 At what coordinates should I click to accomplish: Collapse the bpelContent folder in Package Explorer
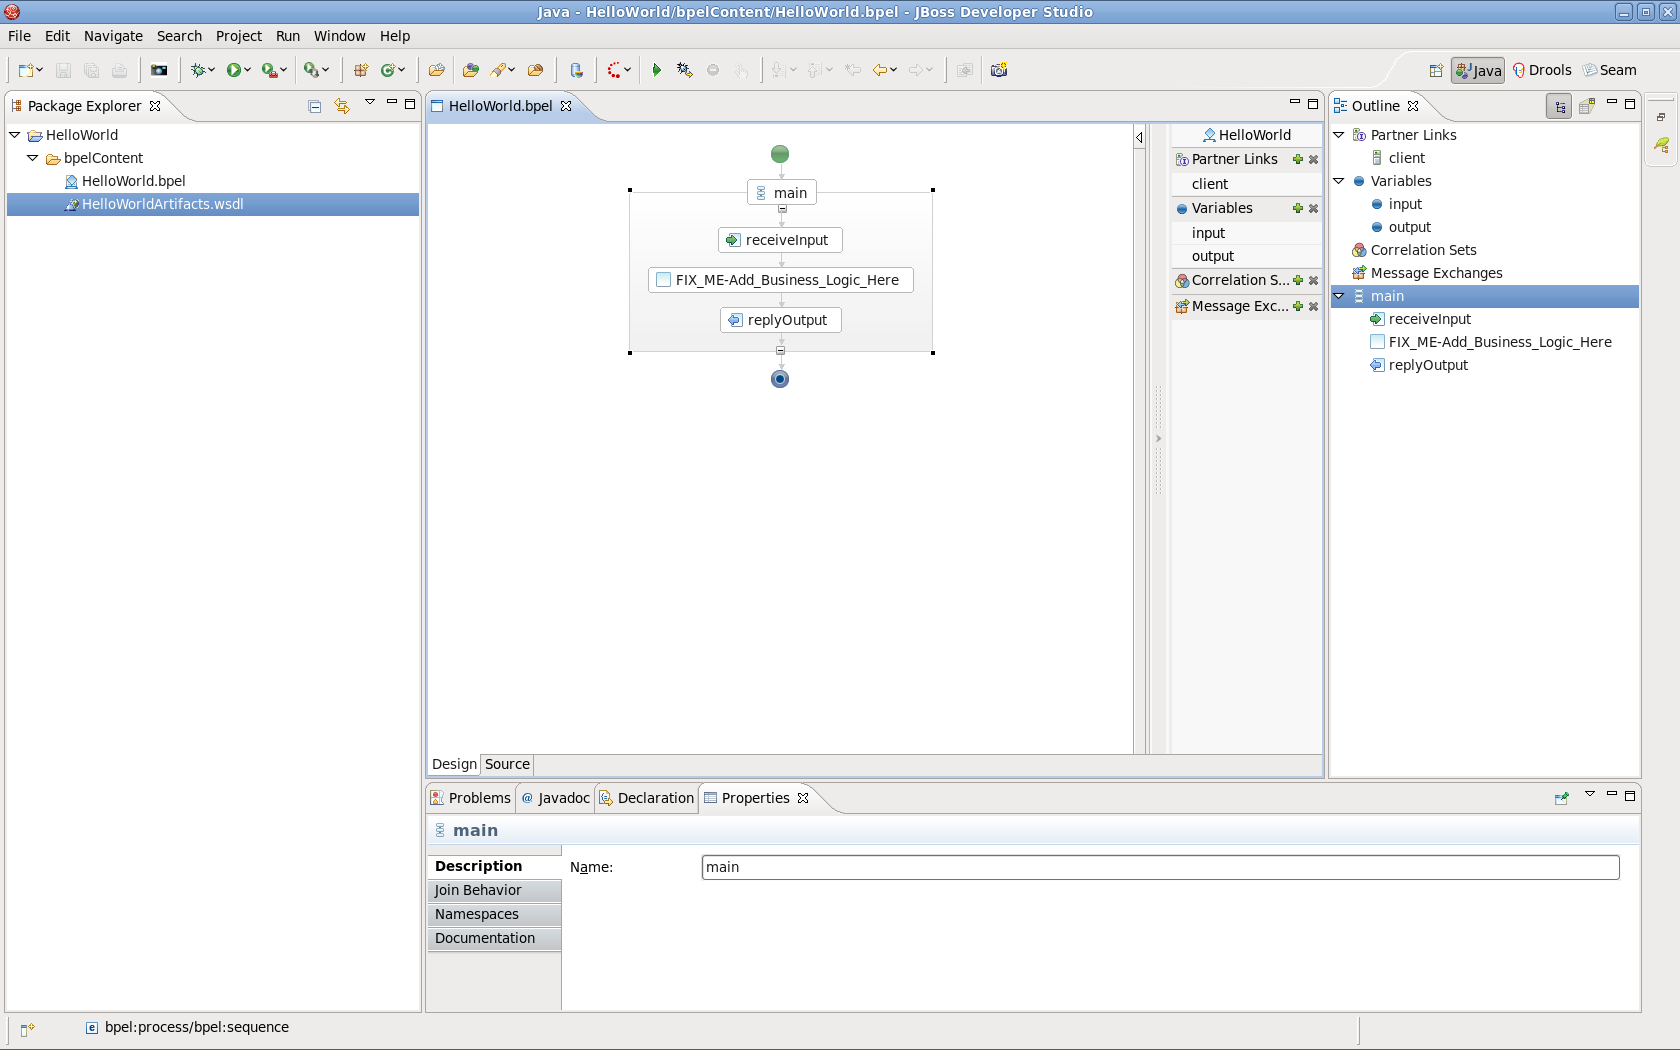(30, 158)
